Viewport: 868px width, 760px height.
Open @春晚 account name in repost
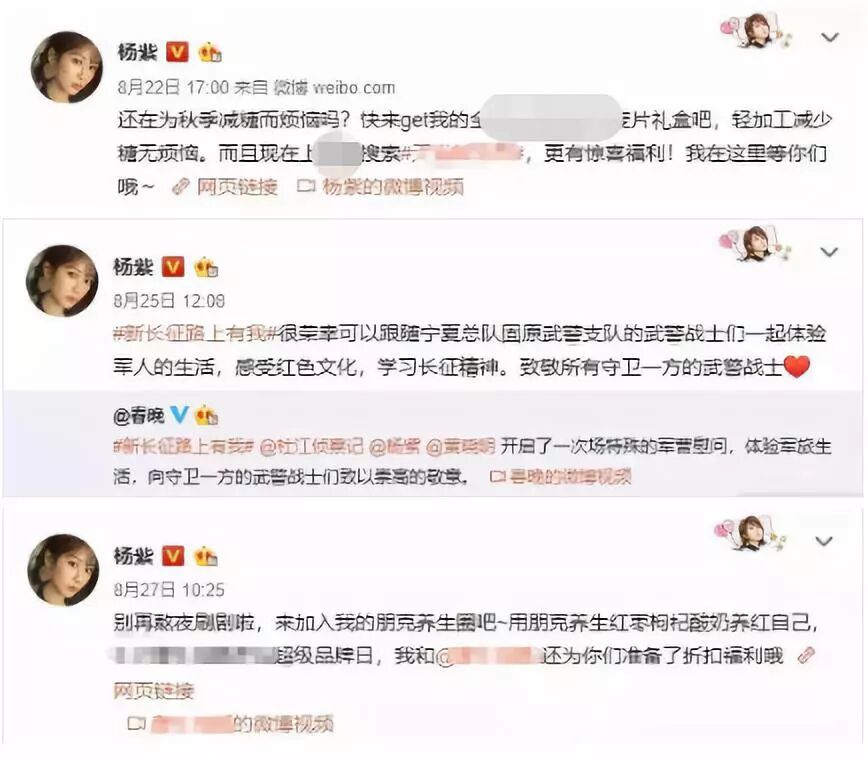[139, 415]
